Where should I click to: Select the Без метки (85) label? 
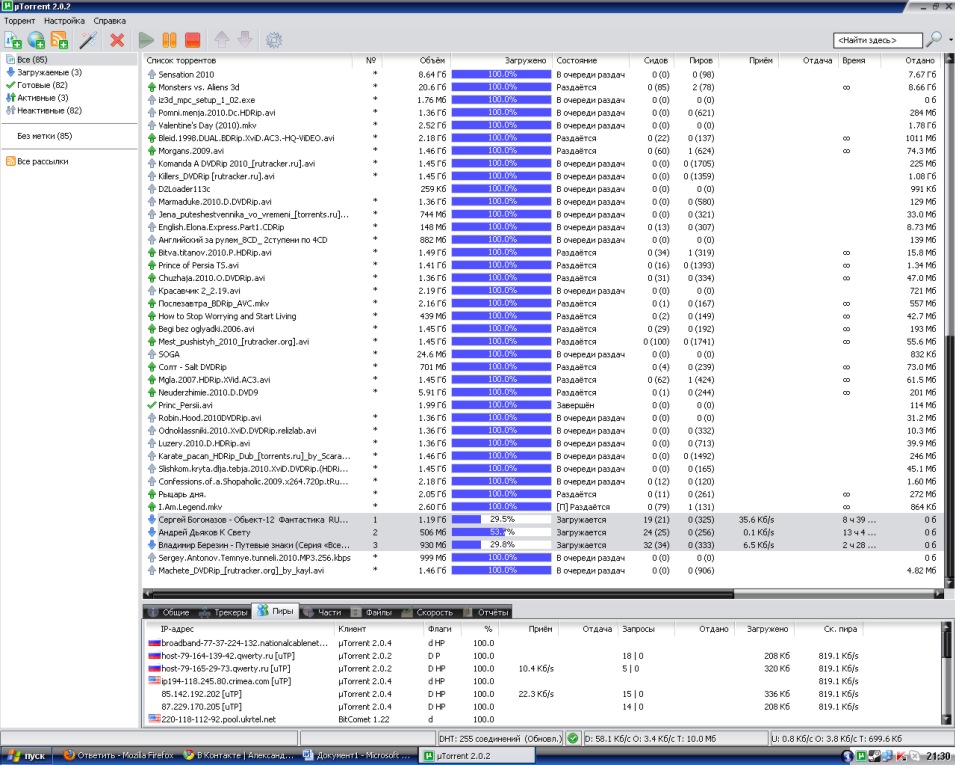coord(44,136)
